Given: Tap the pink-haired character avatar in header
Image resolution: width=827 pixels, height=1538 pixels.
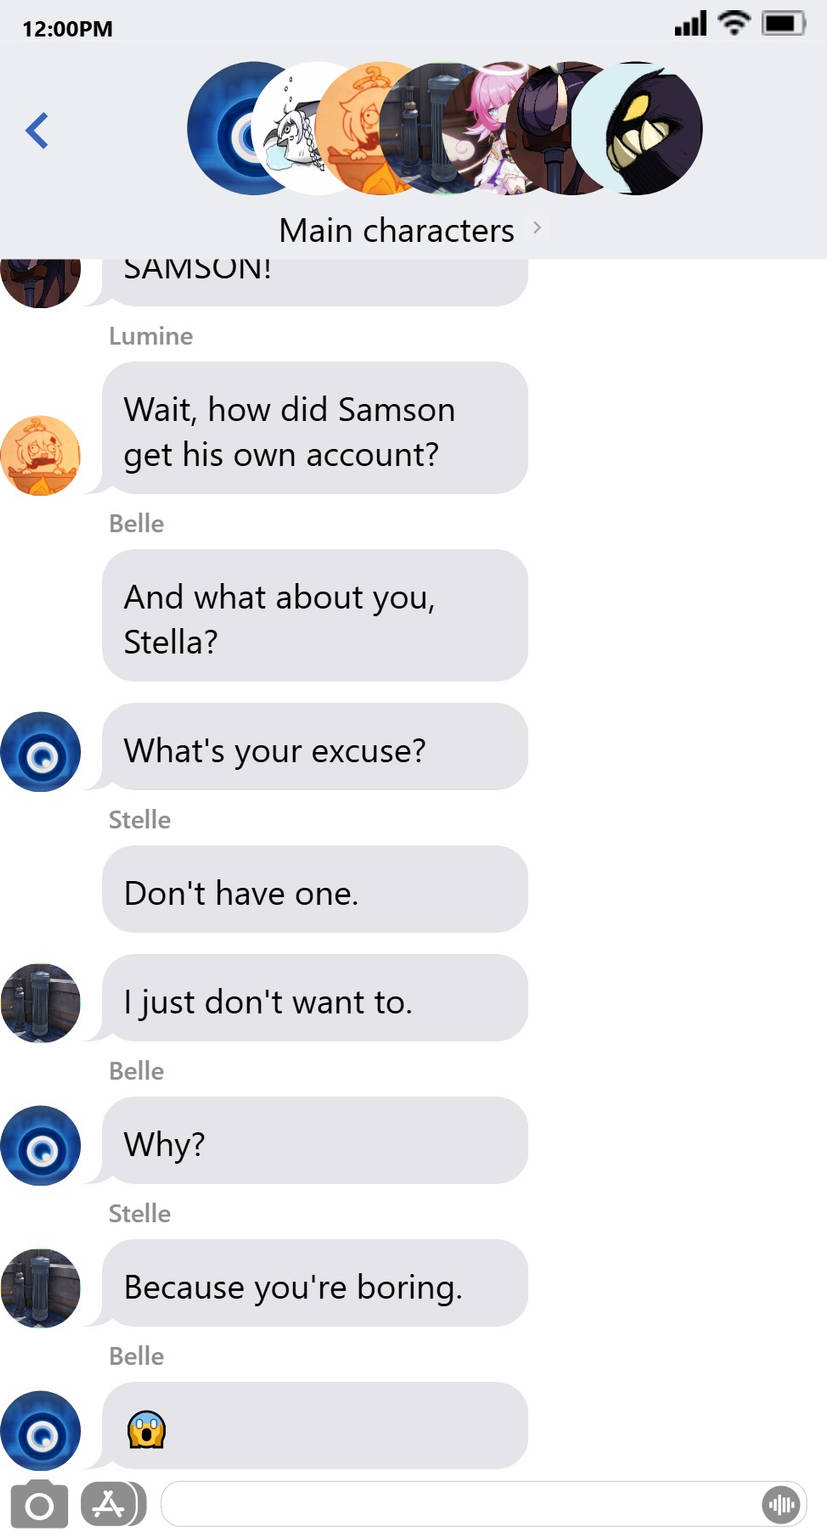Looking at the screenshot, I should coord(487,128).
